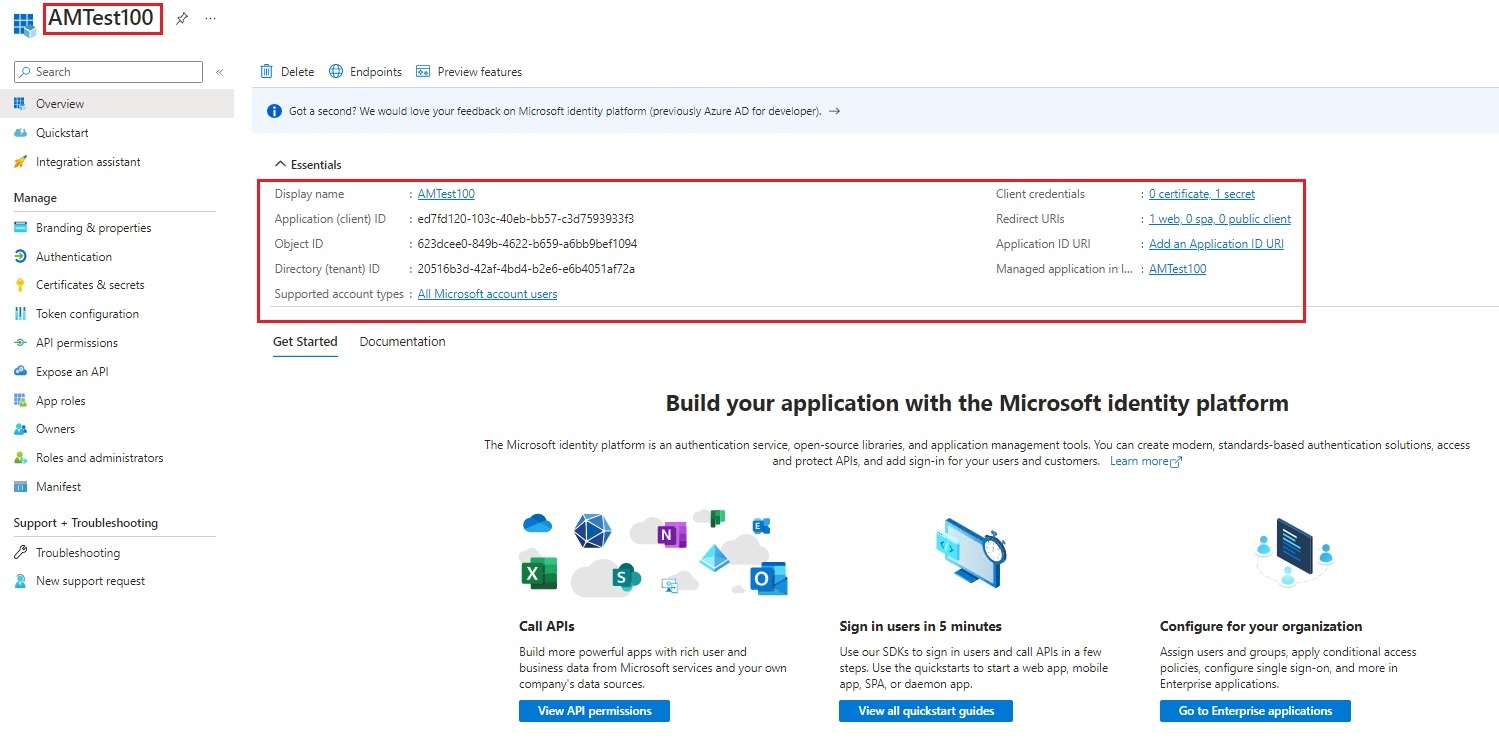Open the 0 certificate, 1 secret link
Image resolution: width=1499 pixels, height=751 pixels.
point(1201,194)
